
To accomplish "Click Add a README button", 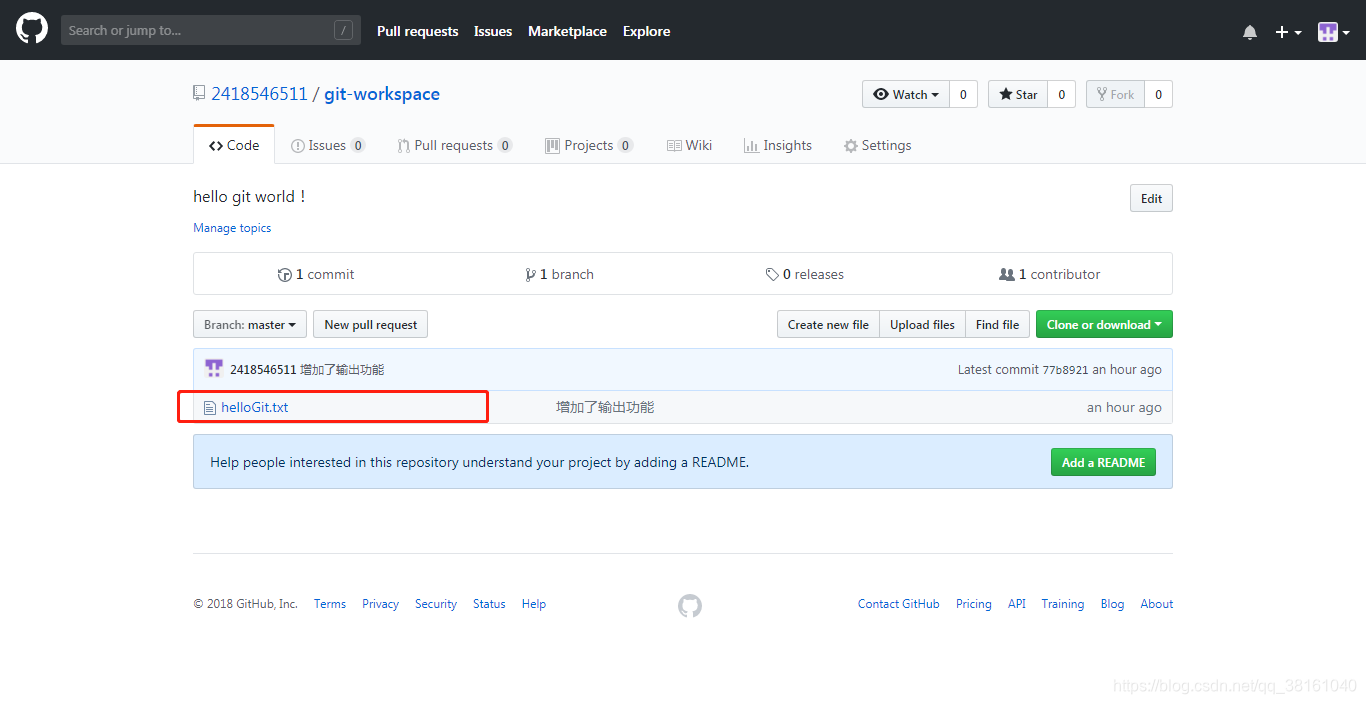I will pyautogui.click(x=1103, y=462).
